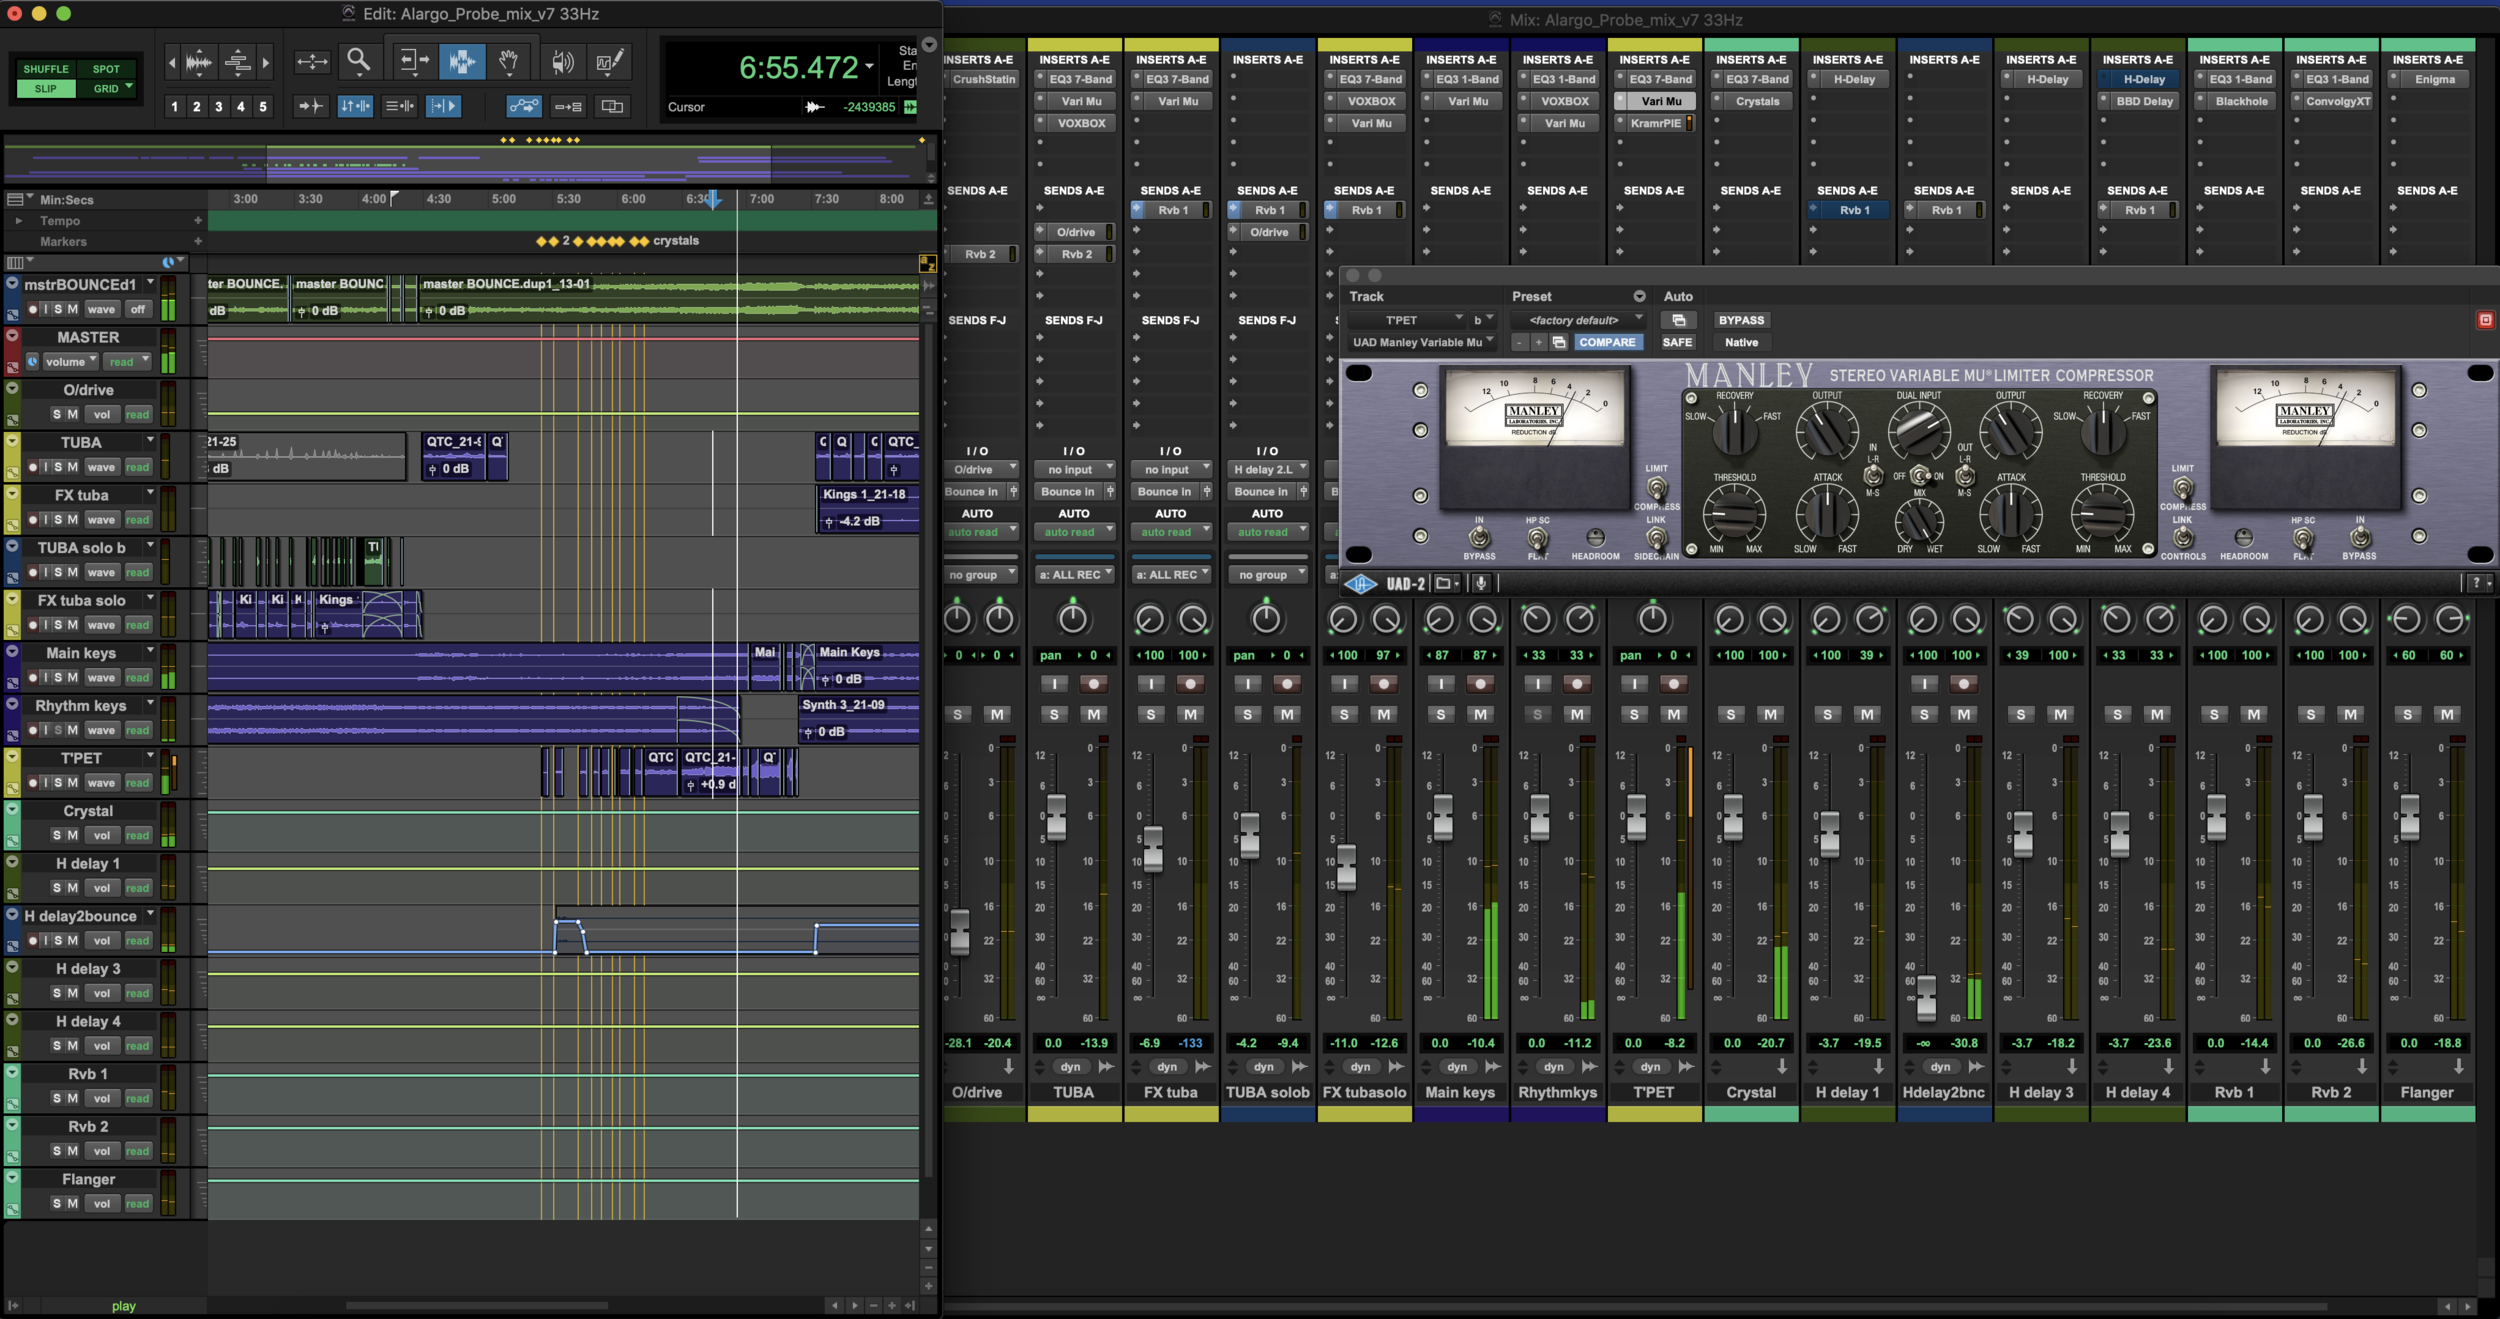Click the red plugin target icon

pyautogui.click(x=2485, y=320)
